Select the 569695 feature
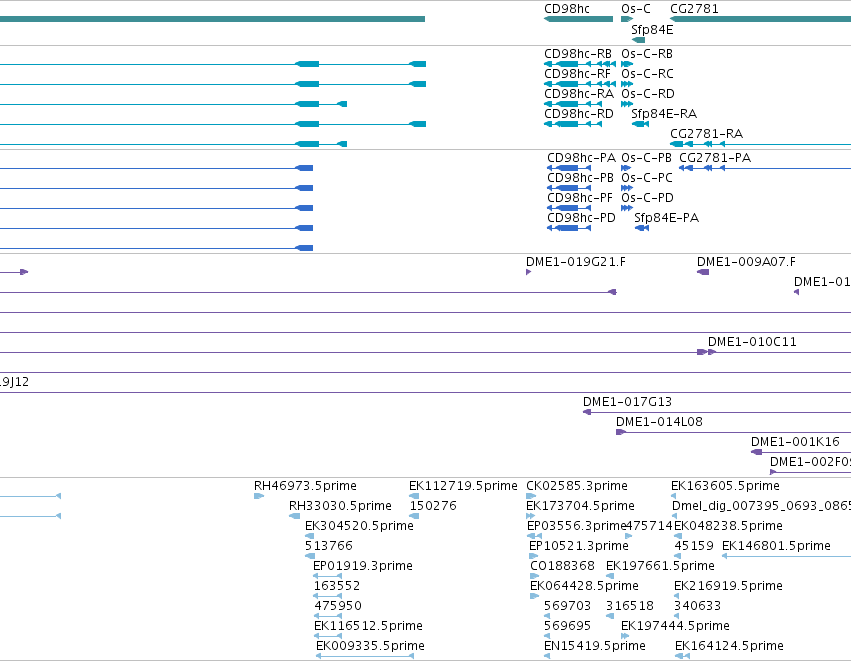Screen dimensions: 851x661 [547, 637]
